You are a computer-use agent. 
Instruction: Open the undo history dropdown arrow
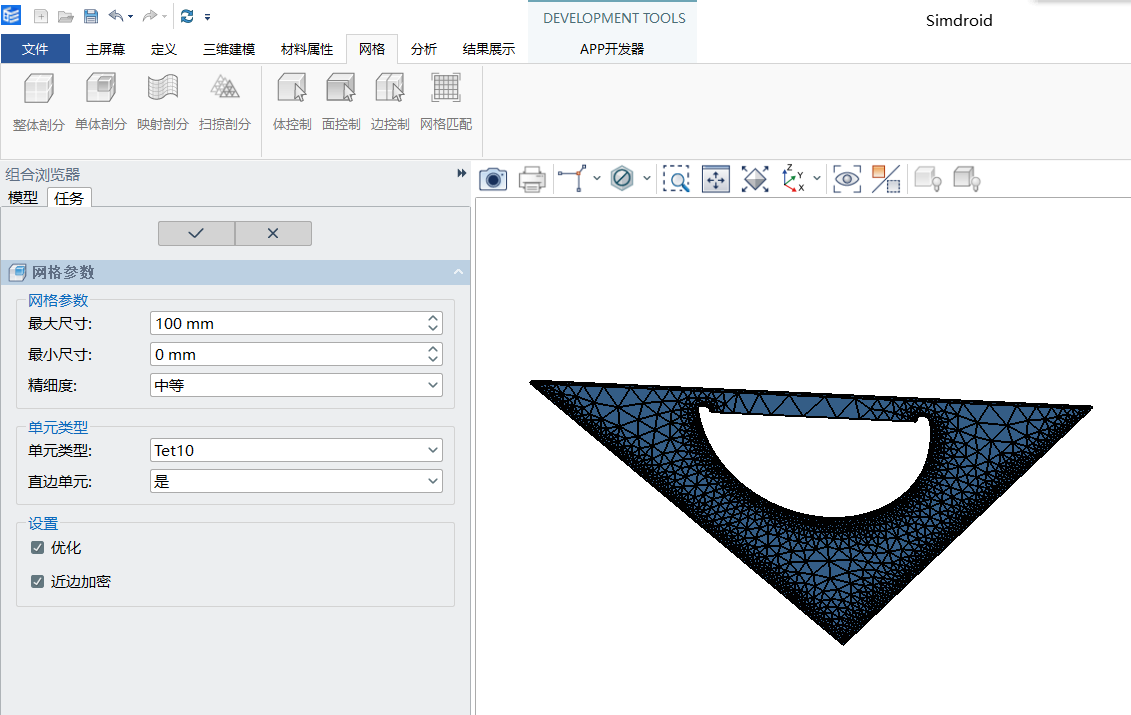click(131, 17)
